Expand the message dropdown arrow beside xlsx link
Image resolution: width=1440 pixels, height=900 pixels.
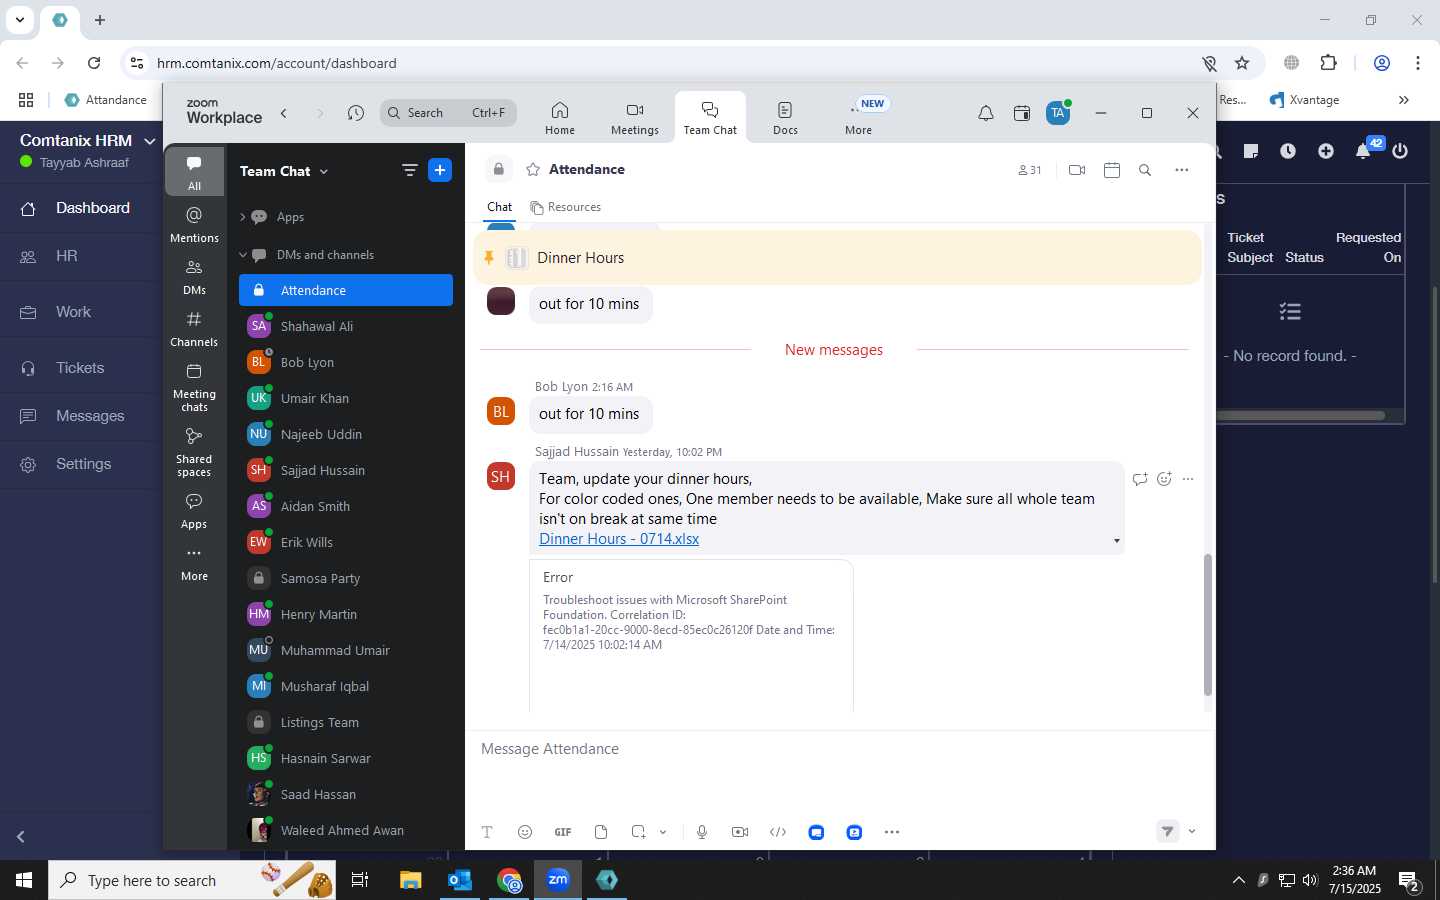[1117, 541]
